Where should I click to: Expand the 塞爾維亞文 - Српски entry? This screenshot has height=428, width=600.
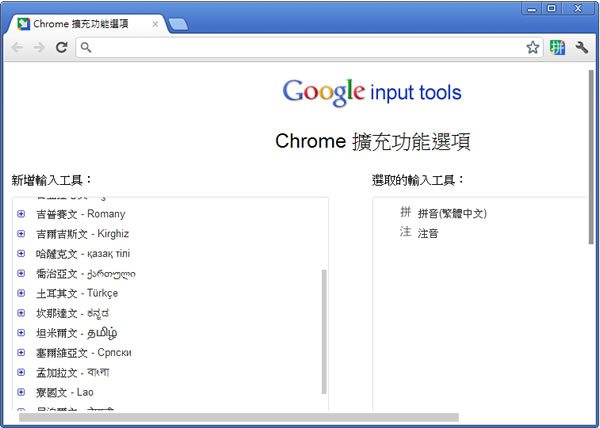pyautogui.click(x=21, y=353)
